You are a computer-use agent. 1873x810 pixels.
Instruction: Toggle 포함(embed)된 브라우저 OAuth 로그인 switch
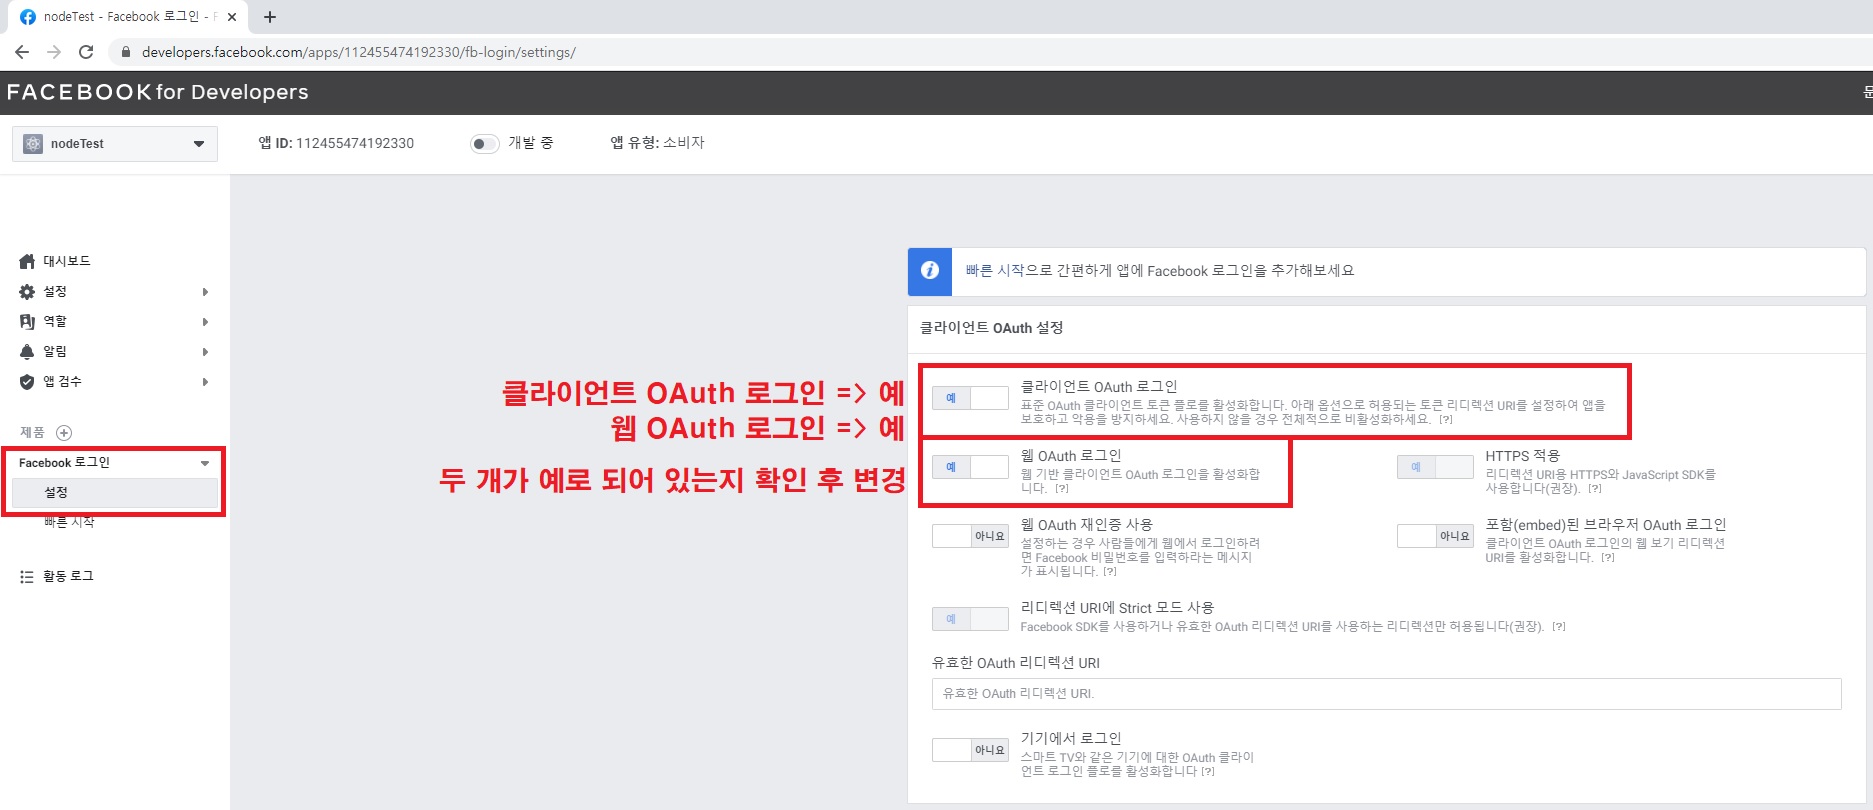(1435, 536)
